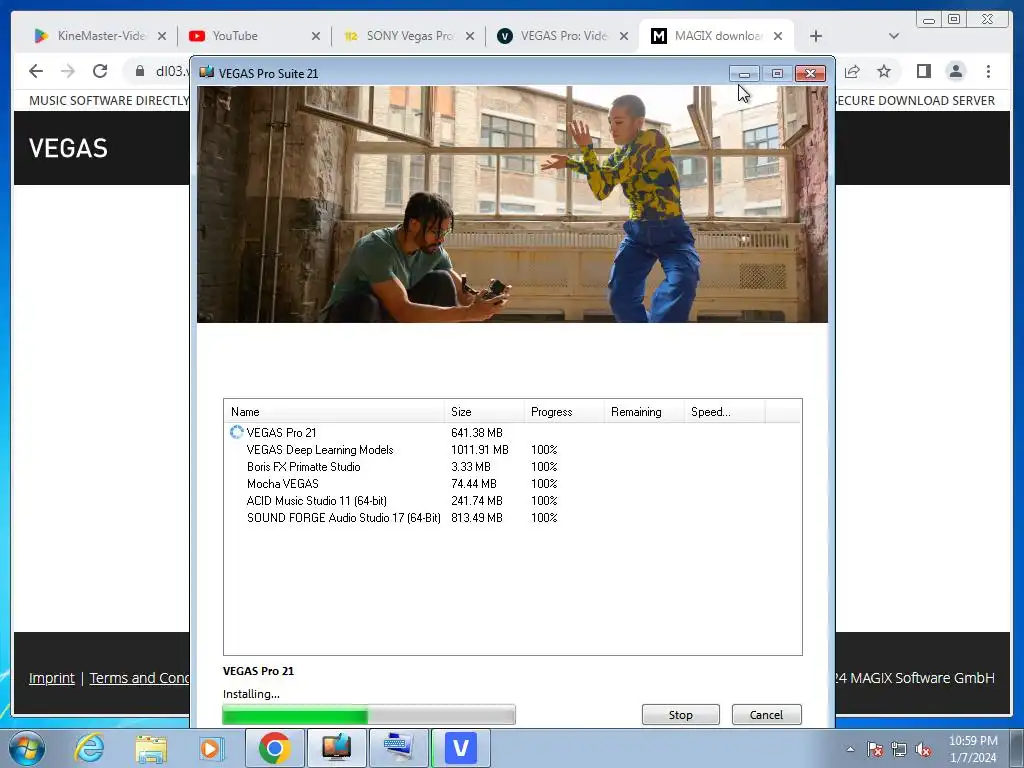Select the Mocha VEGAS row
Viewport: 1024px width, 768px height.
(513, 483)
